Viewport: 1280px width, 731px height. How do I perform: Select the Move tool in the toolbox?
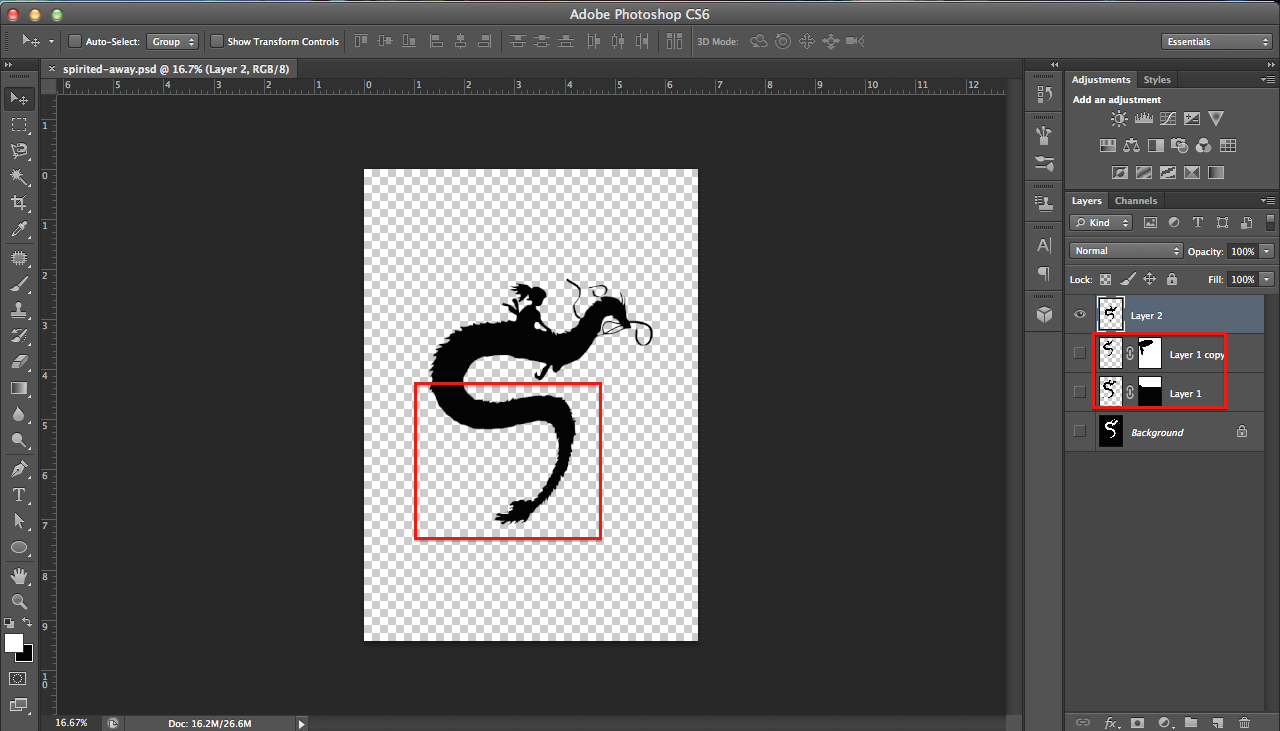click(x=19, y=98)
